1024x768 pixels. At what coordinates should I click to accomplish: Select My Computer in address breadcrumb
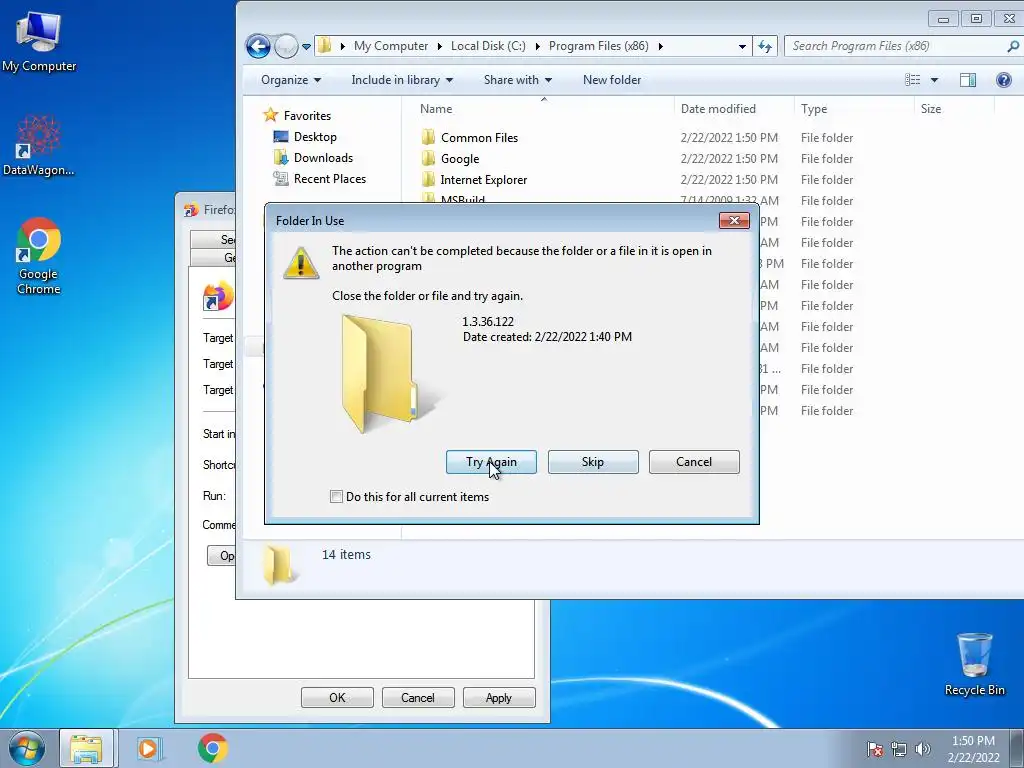pyautogui.click(x=391, y=46)
